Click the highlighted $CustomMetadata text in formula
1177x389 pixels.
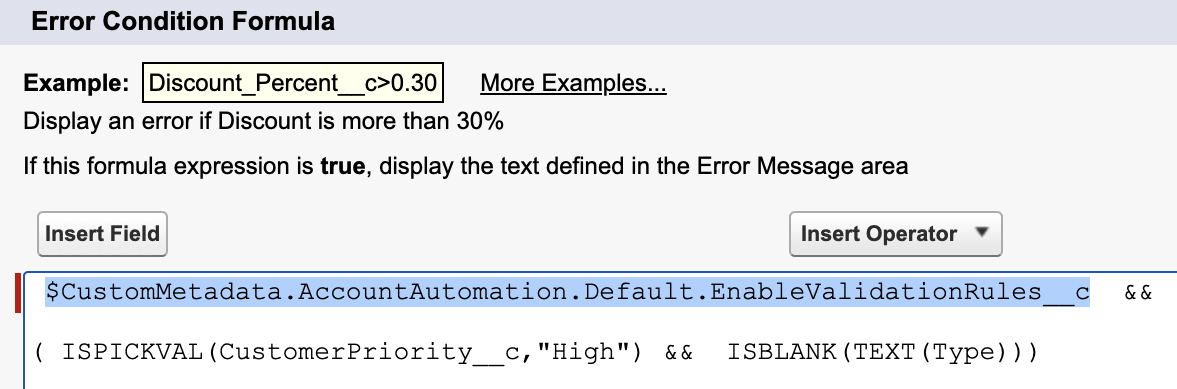(567, 292)
